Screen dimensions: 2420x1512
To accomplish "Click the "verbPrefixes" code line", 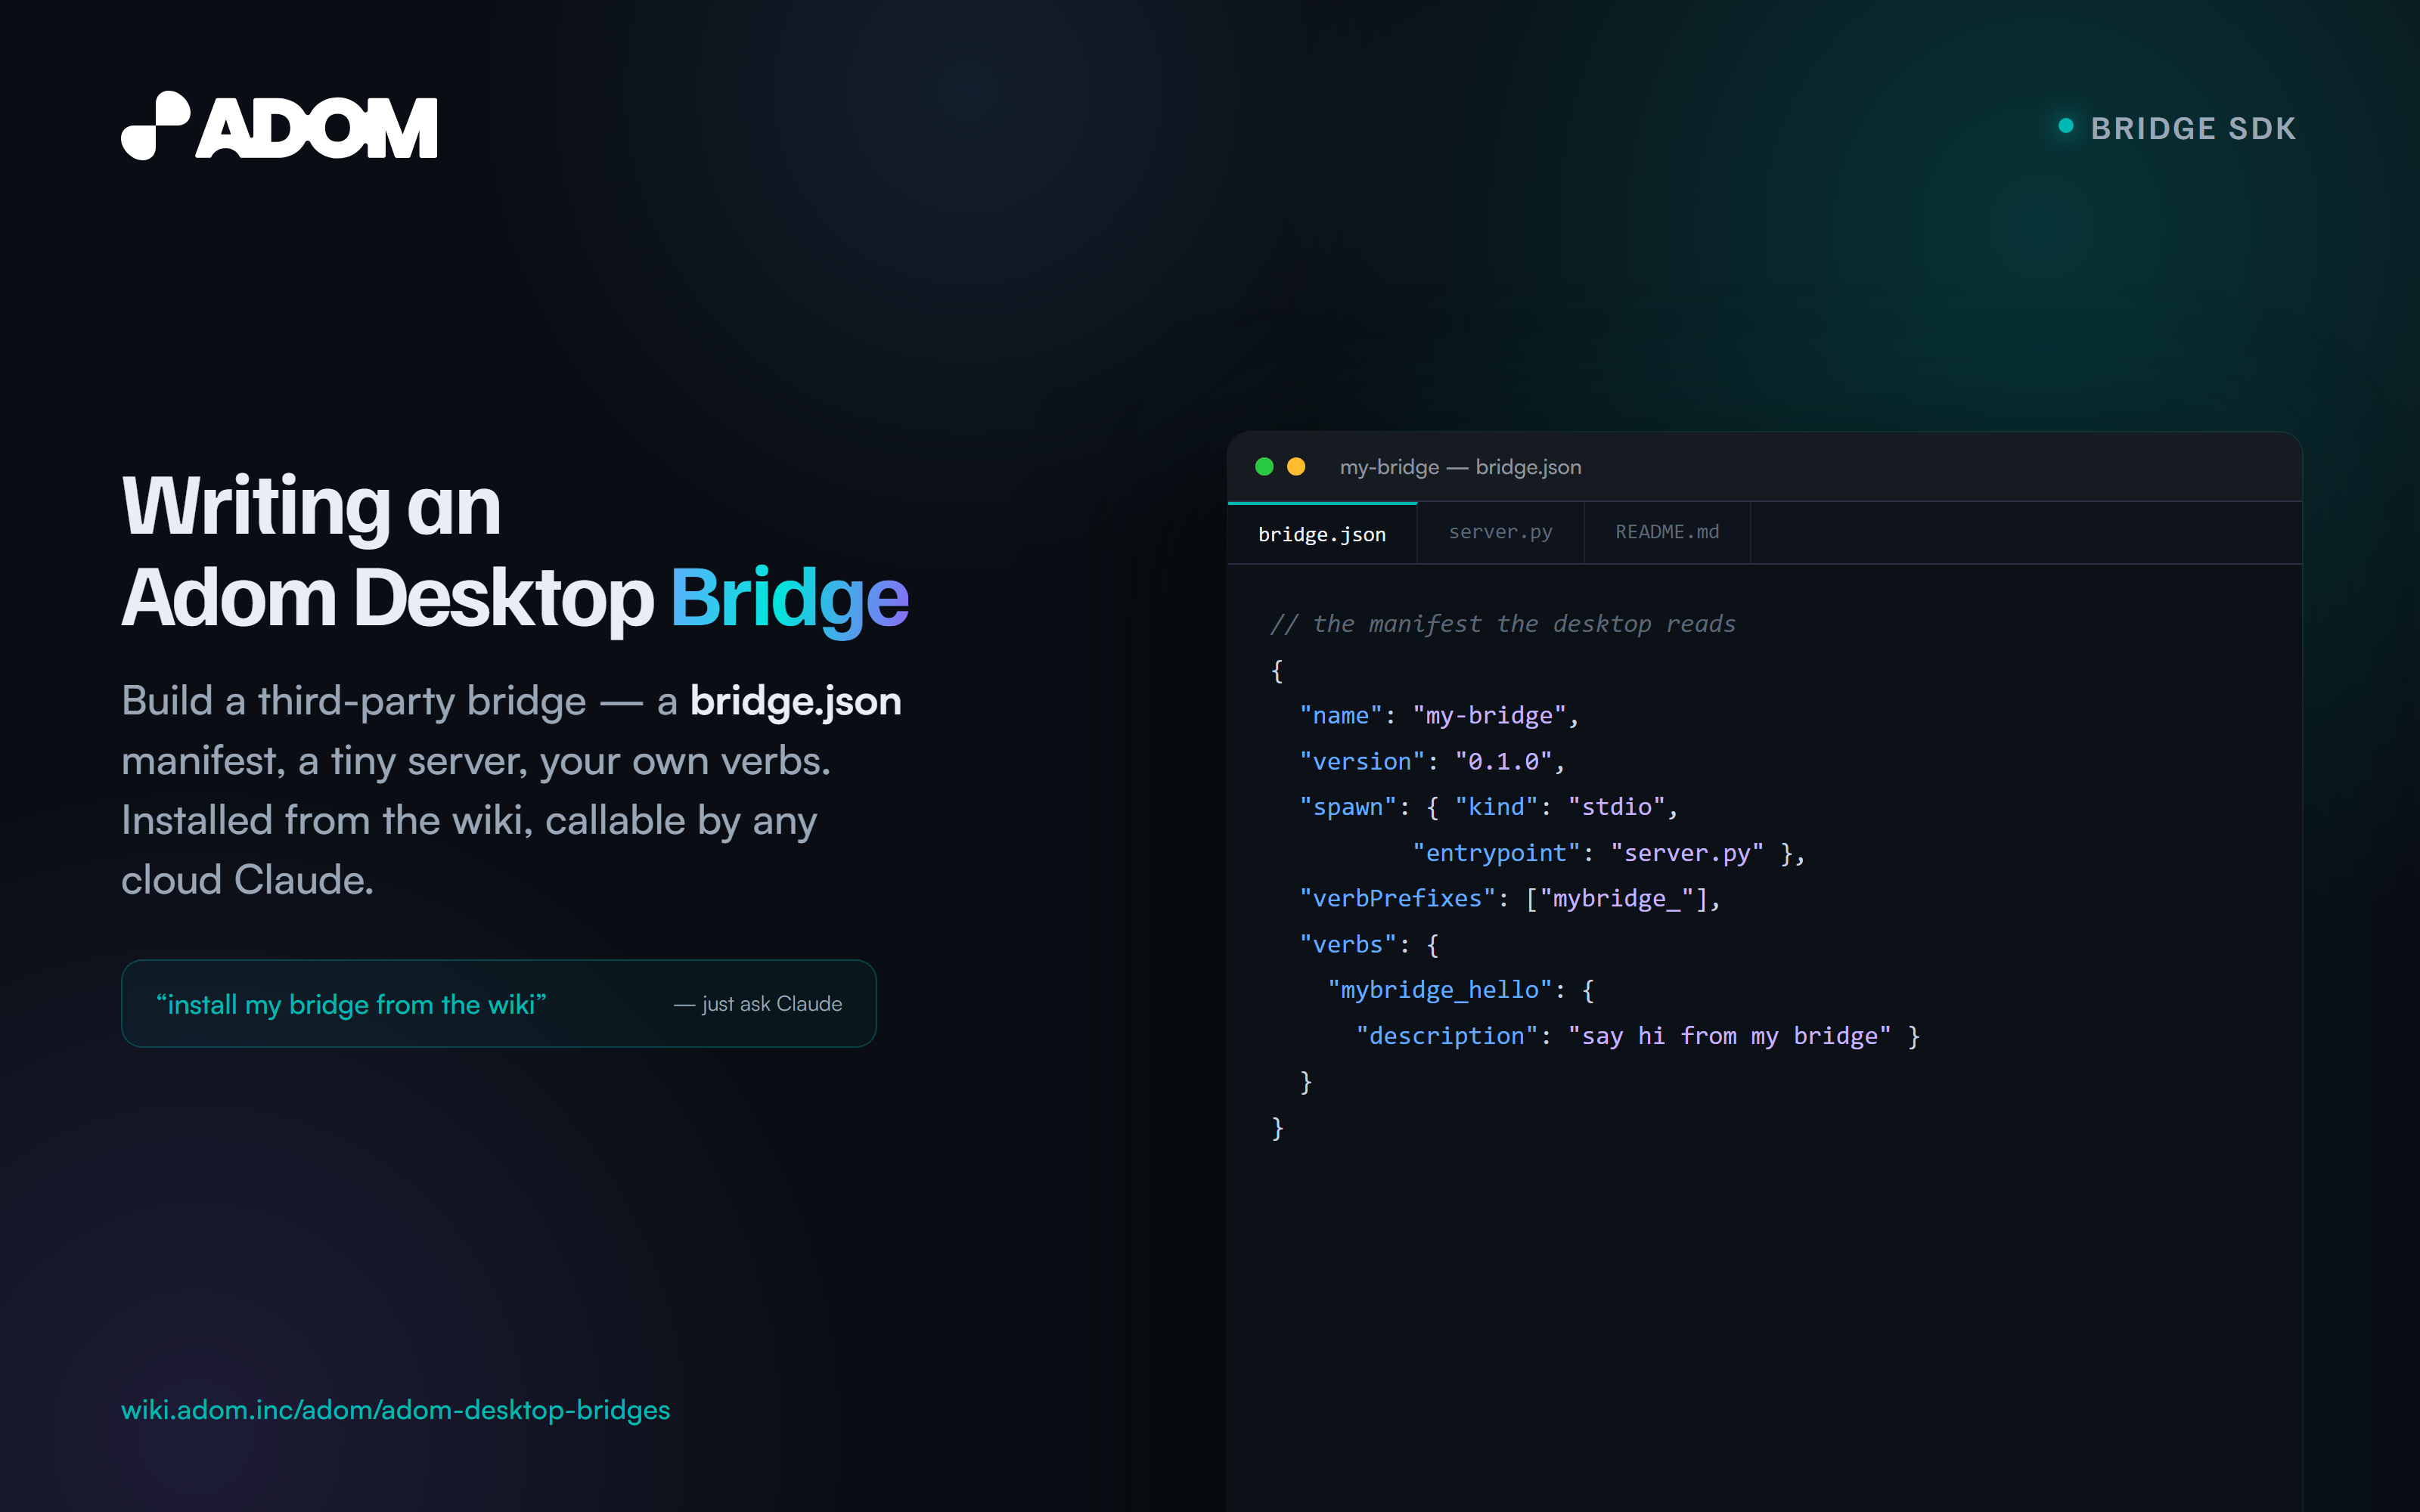I will [x=1510, y=899].
